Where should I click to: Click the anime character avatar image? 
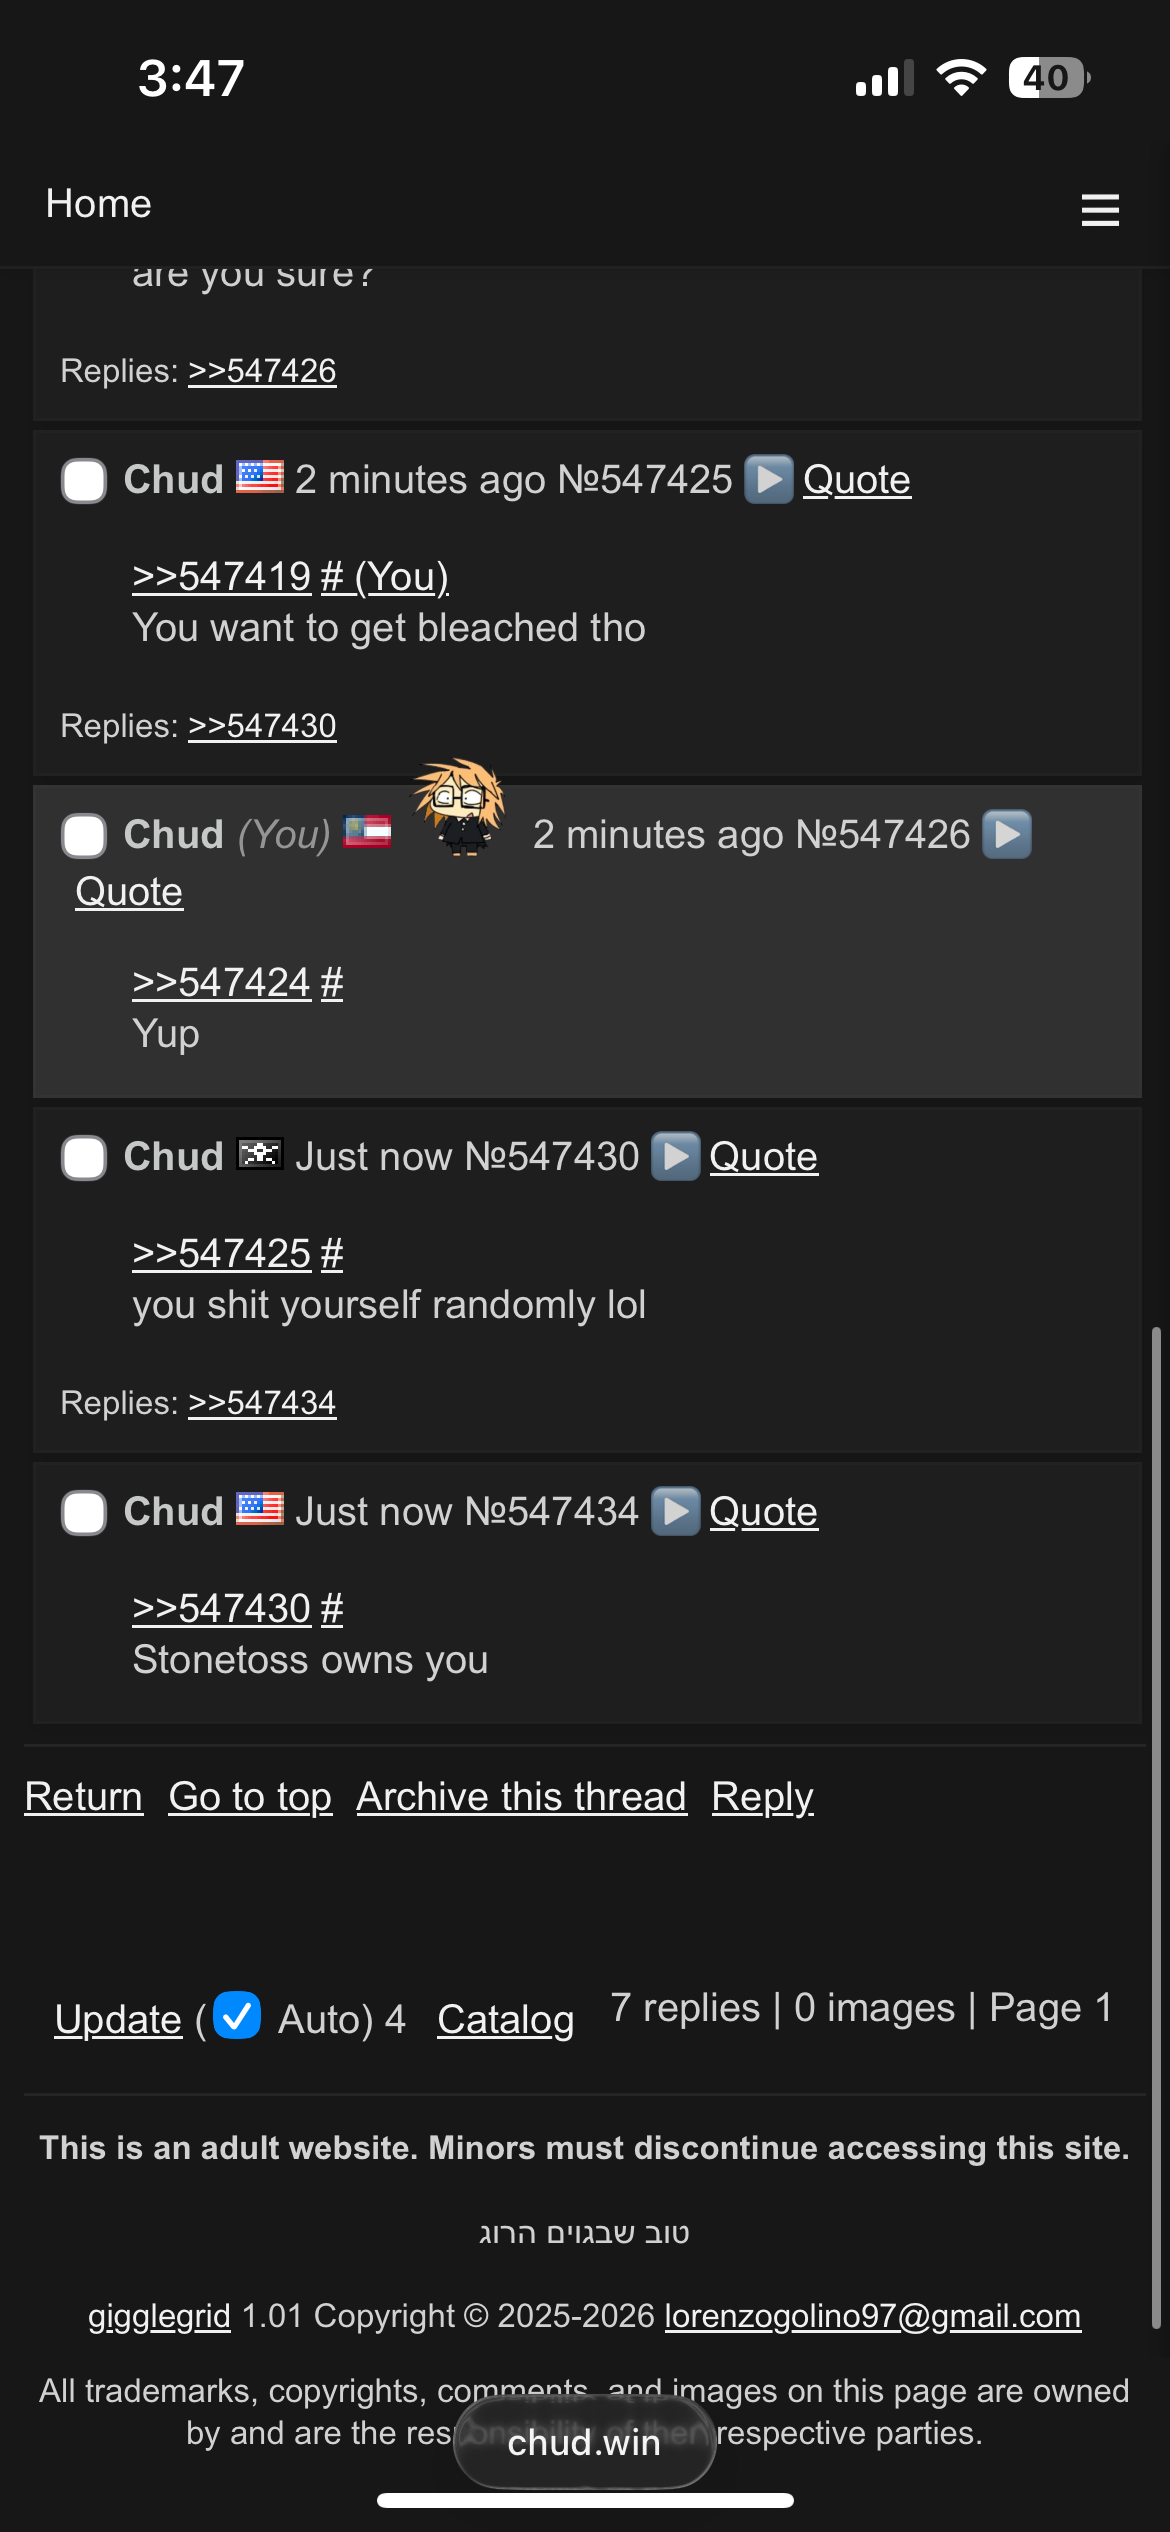[x=460, y=807]
